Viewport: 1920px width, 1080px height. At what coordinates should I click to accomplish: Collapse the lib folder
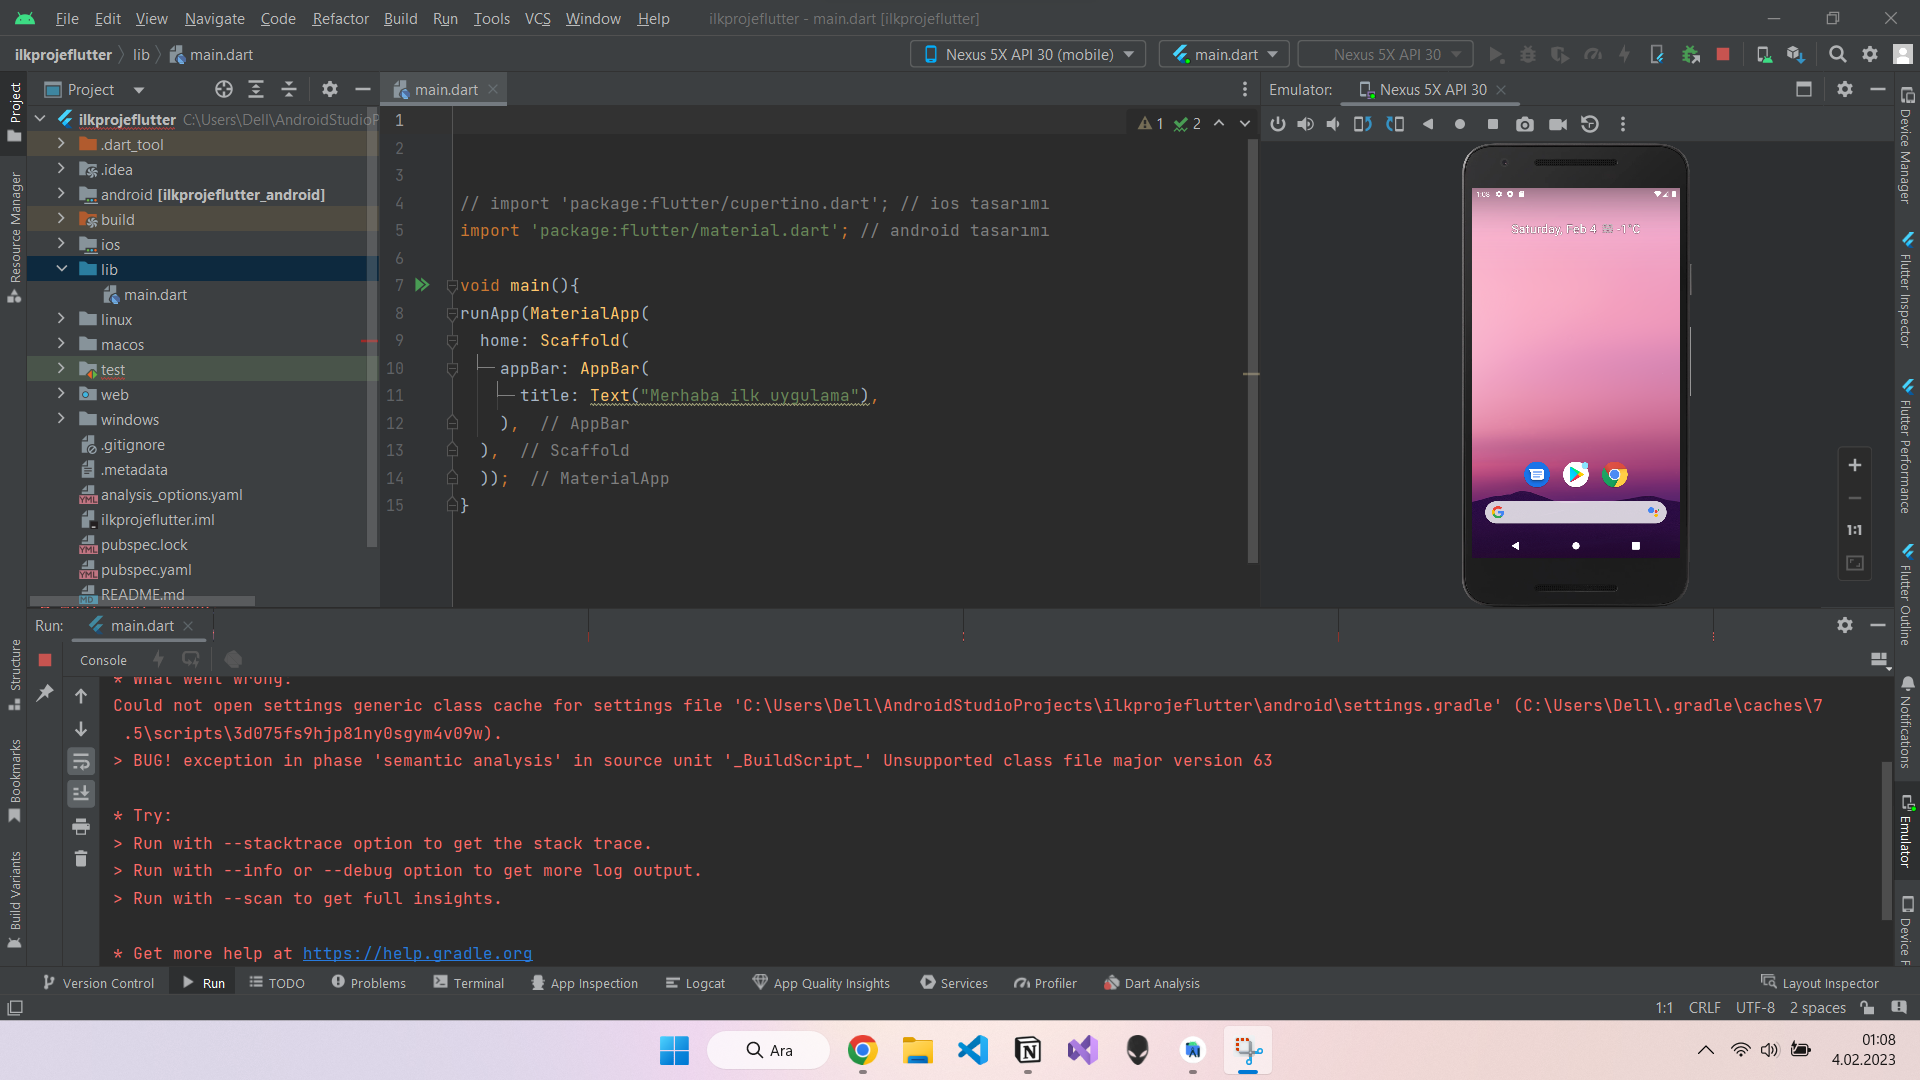tap(61, 269)
